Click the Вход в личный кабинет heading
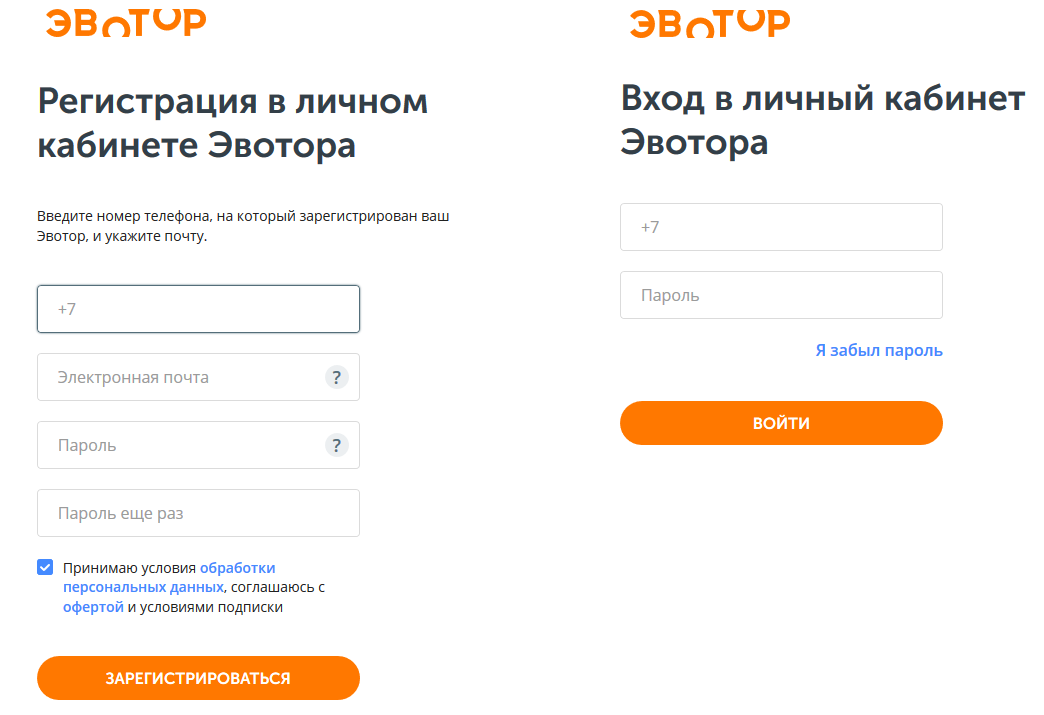Image resolution: width=1044 pixels, height=715 pixels. (822, 120)
